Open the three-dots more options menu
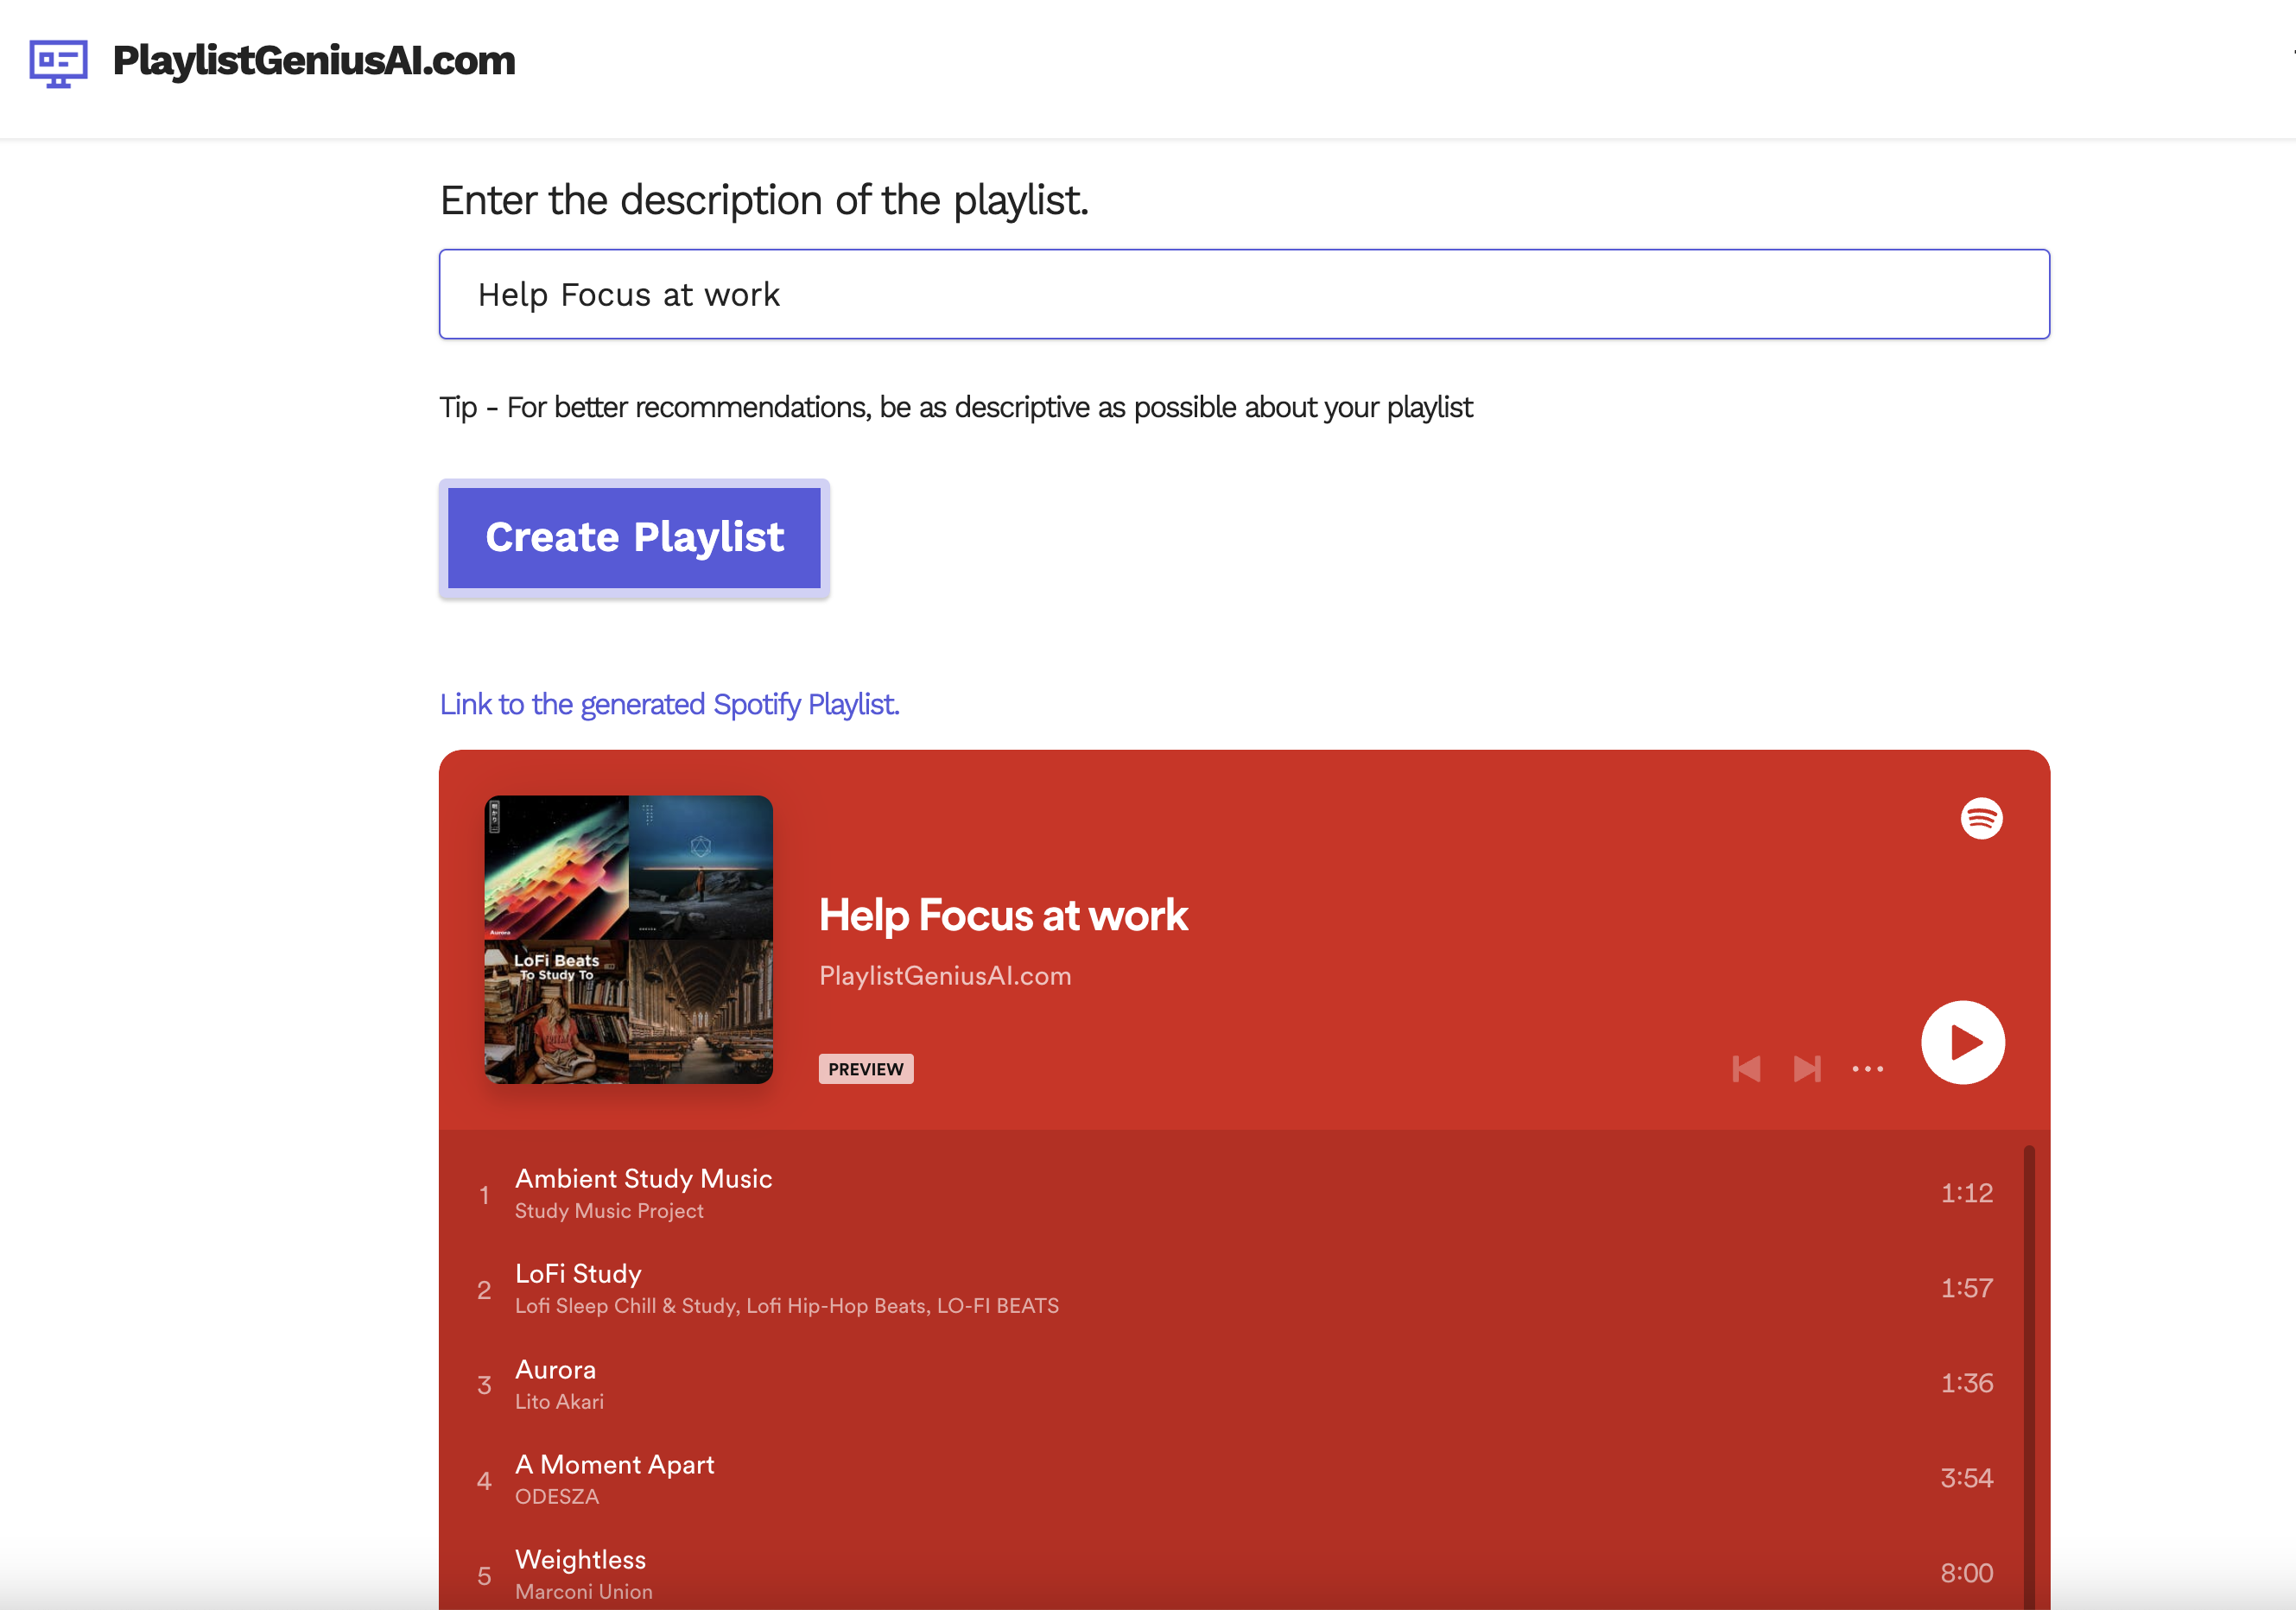This screenshot has width=2296, height=1610. pyautogui.click(x=1867, y=1069)
